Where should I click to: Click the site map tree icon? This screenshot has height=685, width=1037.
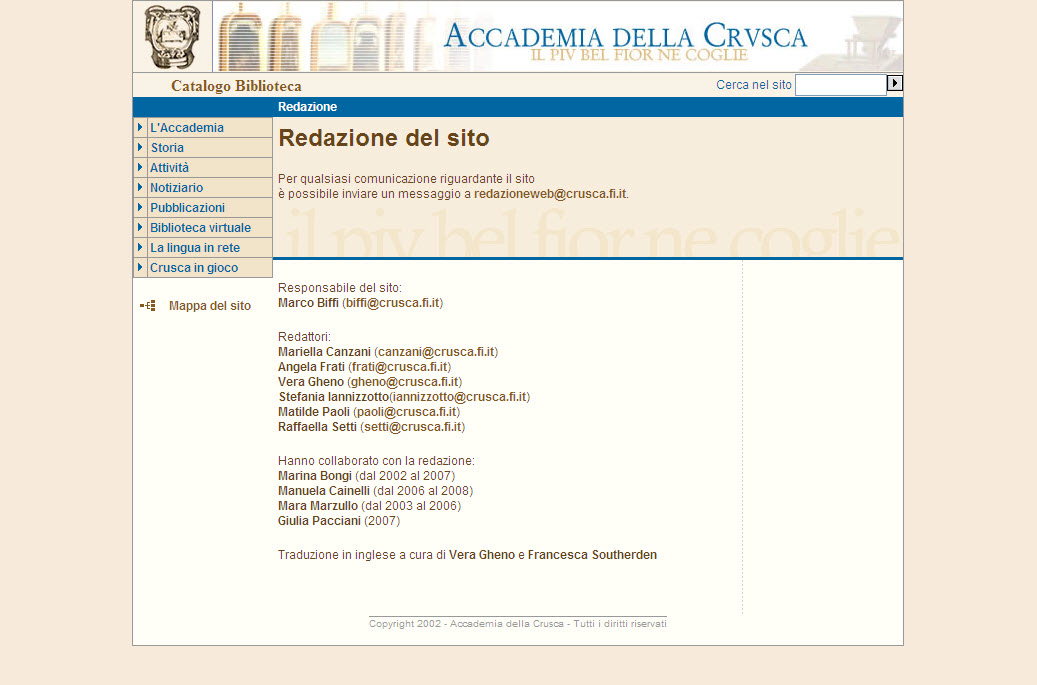click(x=147, y=305)
